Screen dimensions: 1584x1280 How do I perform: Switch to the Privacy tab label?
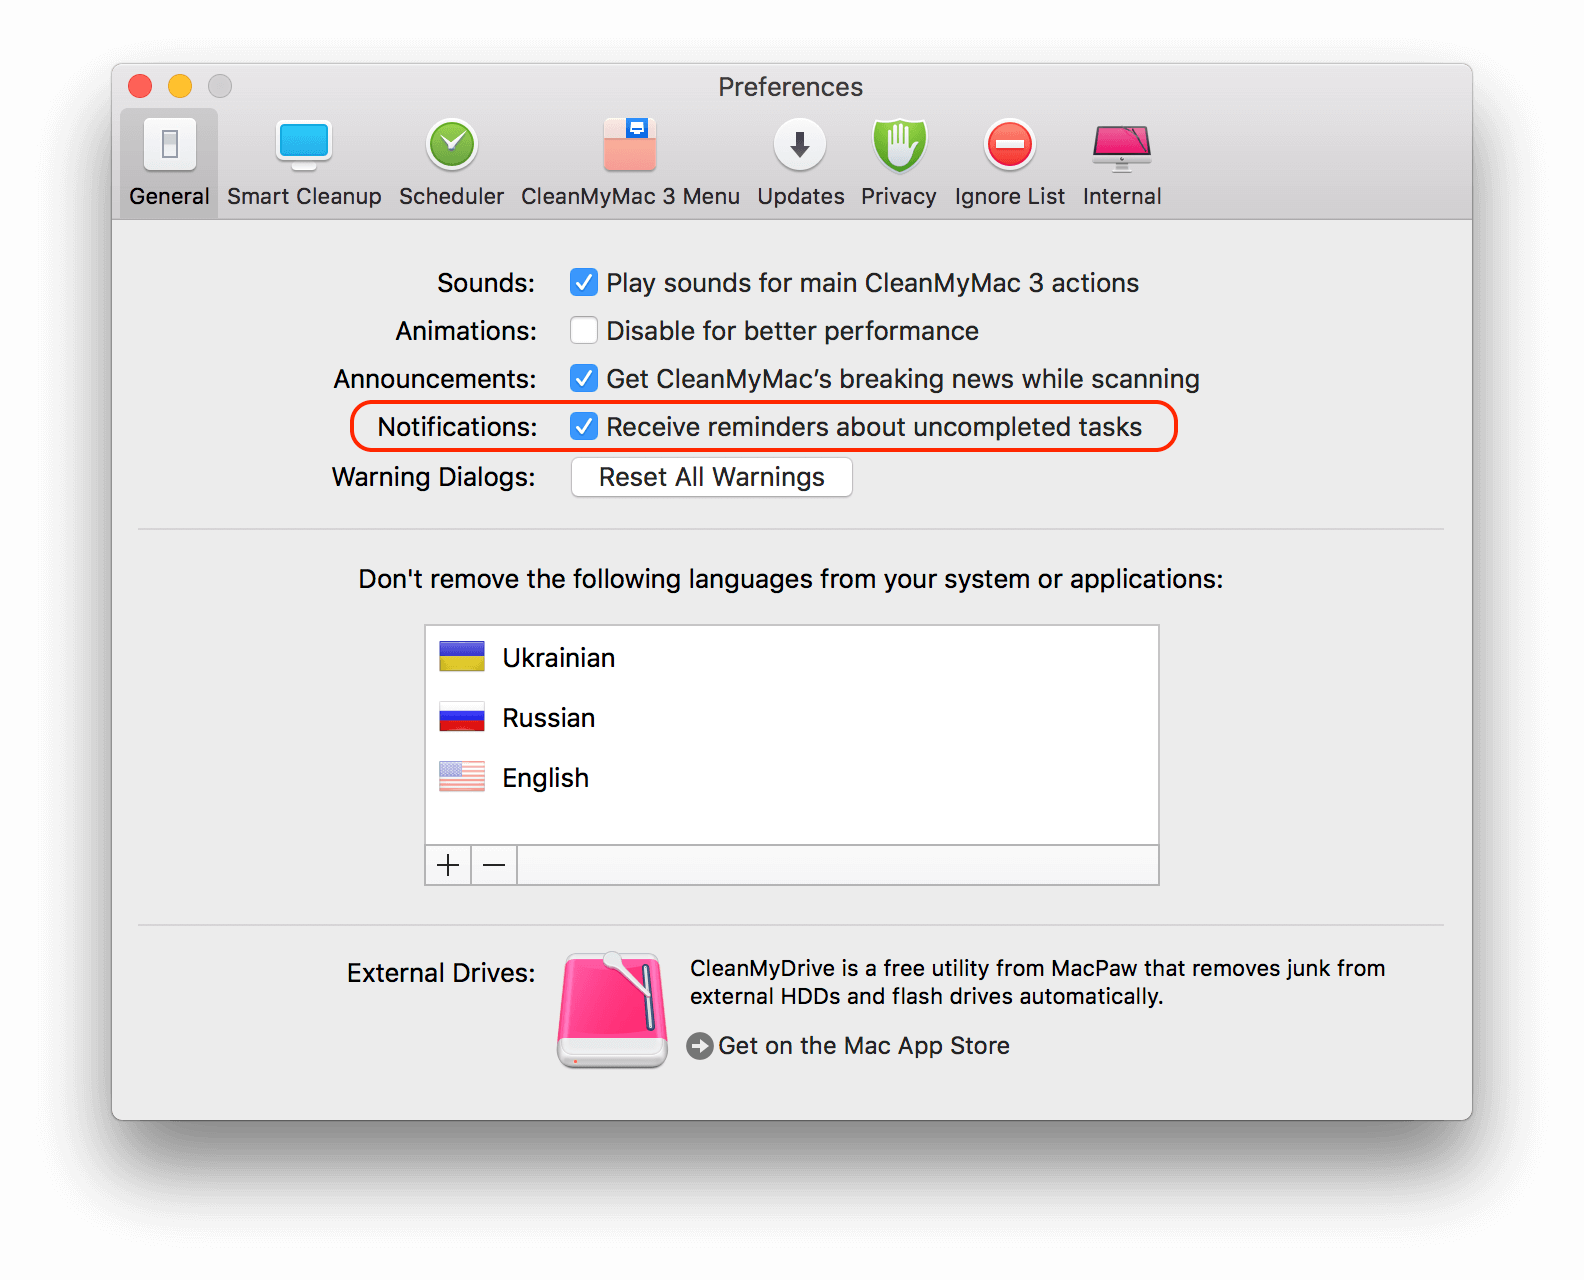pos(899,196)
